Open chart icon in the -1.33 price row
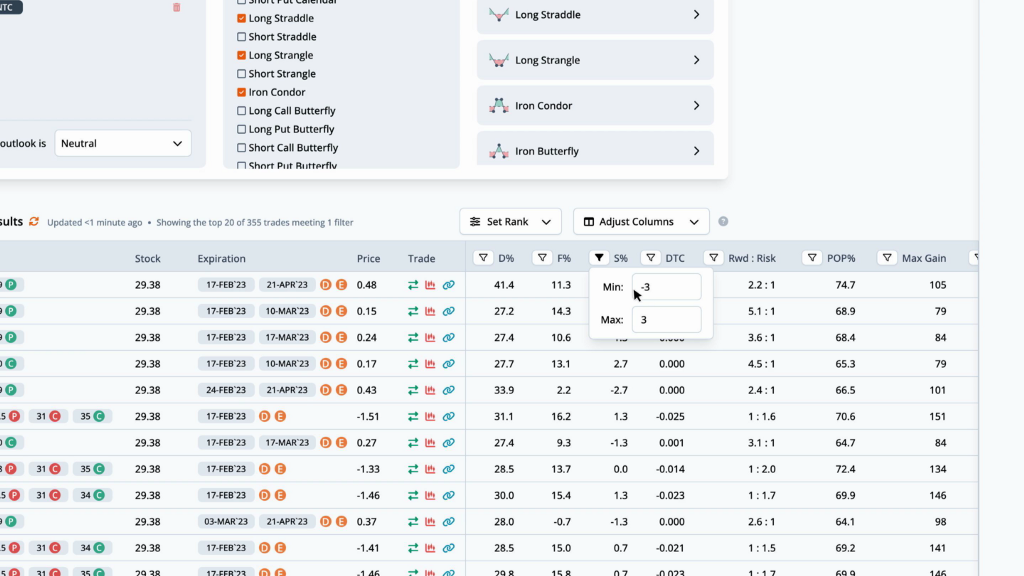This screenshot has height=576, width=1024. pyautogui.click(x=430, y=469)
